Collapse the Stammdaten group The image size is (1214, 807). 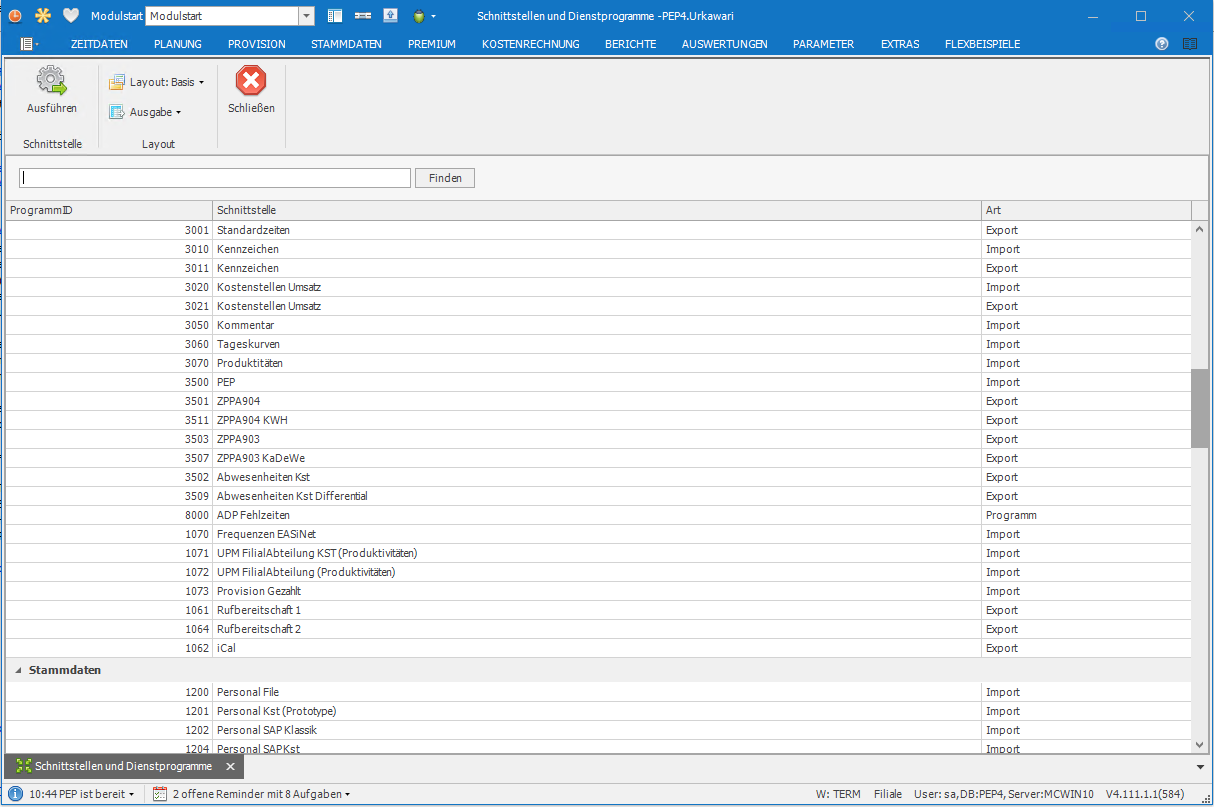[17, 670]
